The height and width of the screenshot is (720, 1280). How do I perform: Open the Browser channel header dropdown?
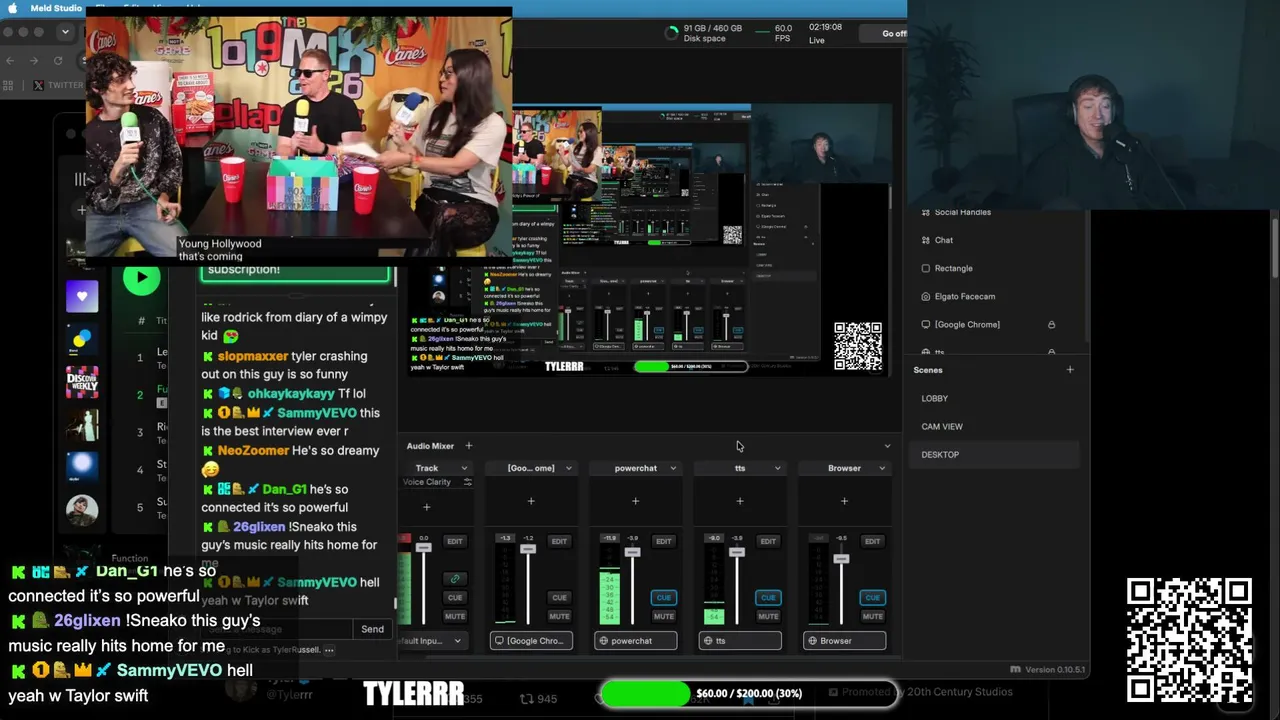881,468
